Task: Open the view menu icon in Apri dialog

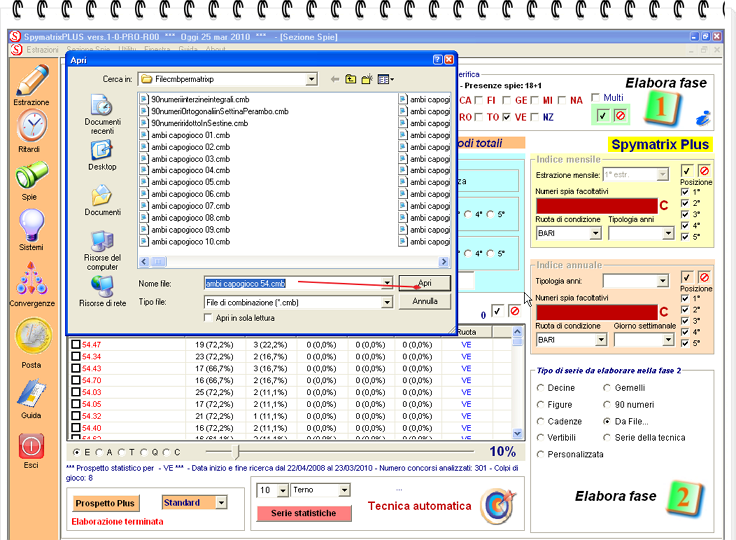Action: pos(385,79)
